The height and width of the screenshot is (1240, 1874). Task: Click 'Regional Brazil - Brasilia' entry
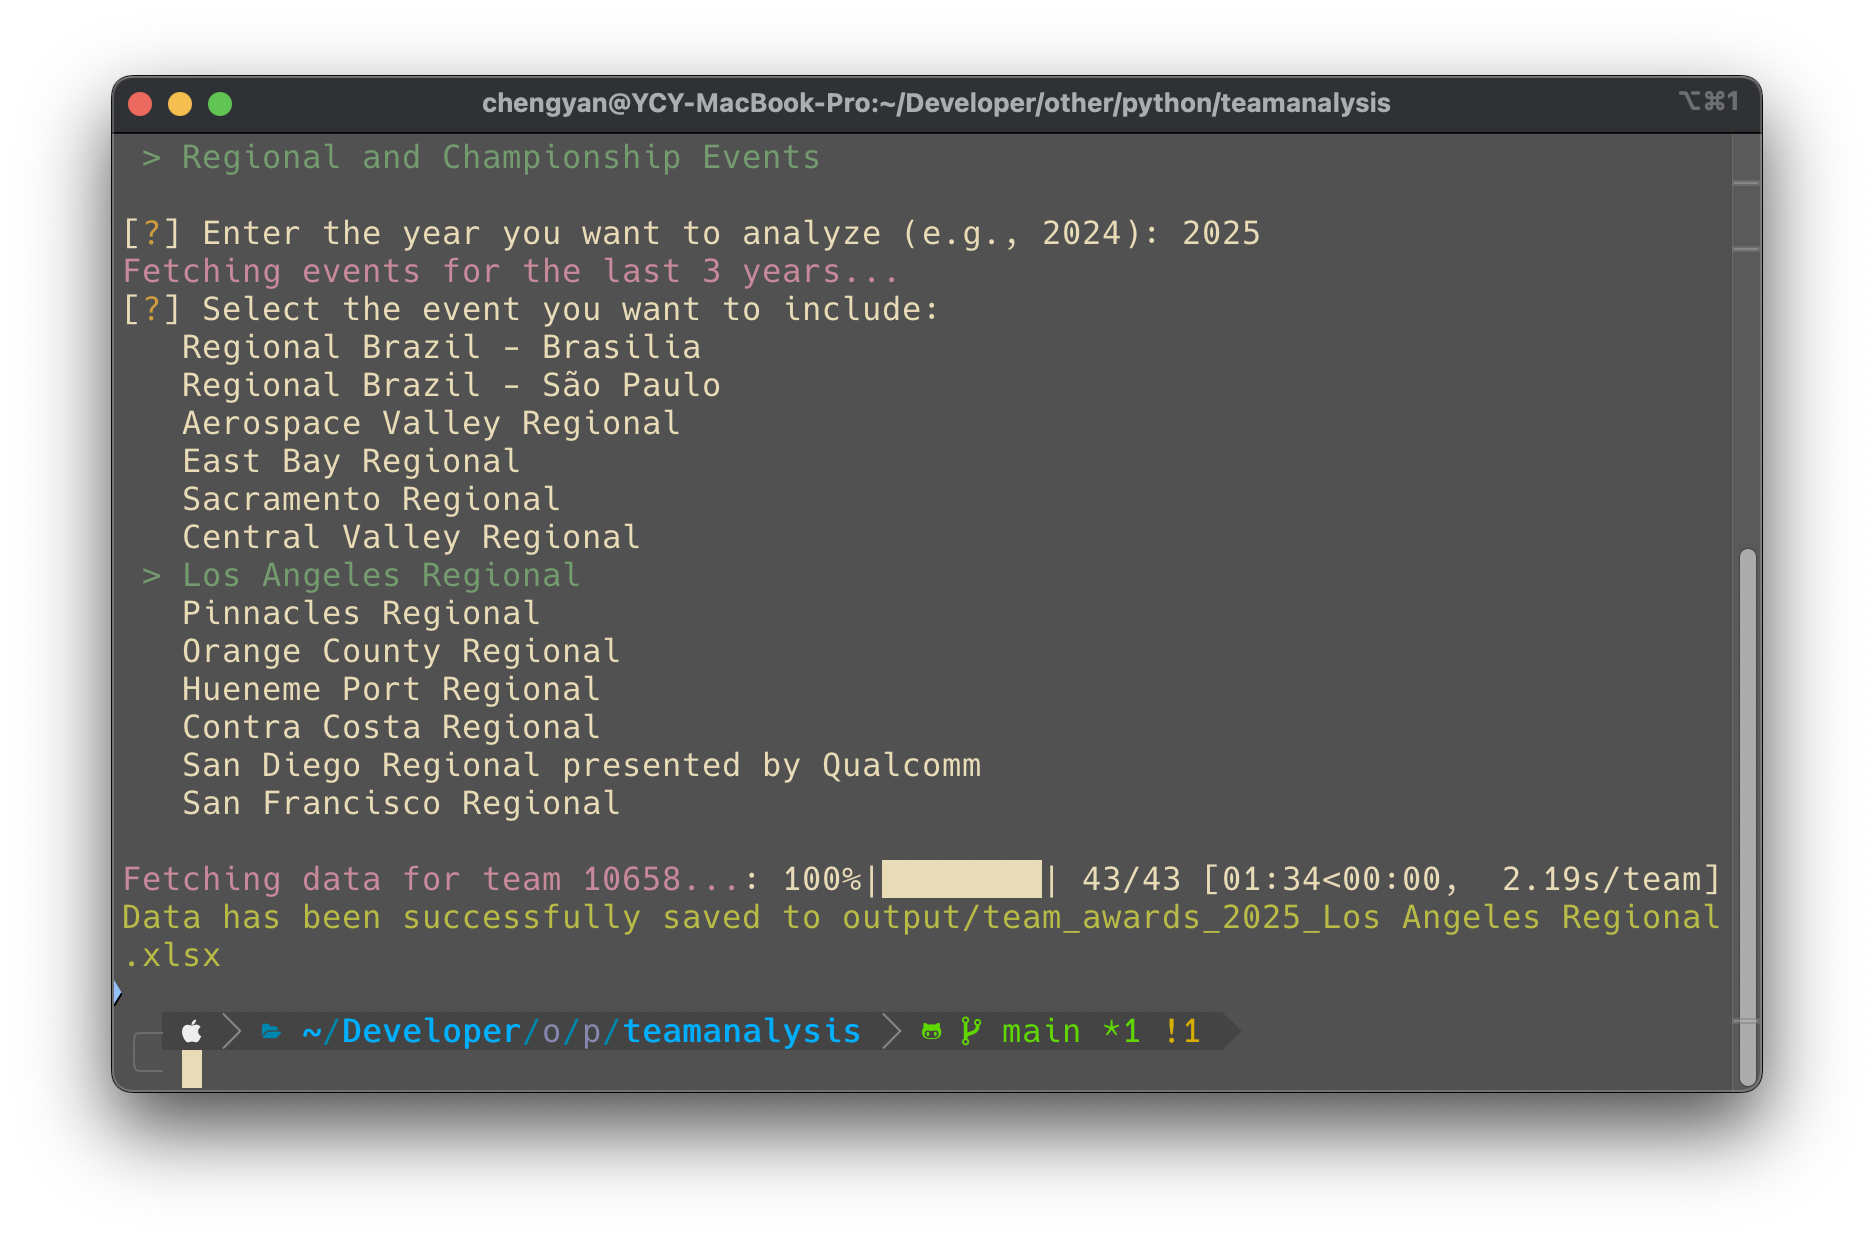coord(441,347)
